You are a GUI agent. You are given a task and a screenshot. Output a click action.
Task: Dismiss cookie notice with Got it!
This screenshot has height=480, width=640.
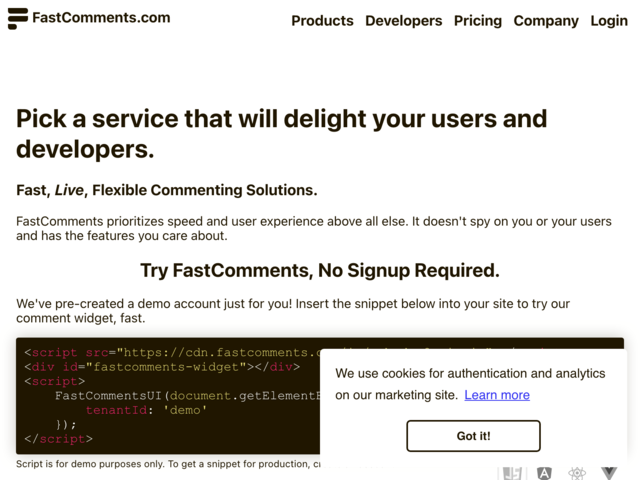coord(473,436)
